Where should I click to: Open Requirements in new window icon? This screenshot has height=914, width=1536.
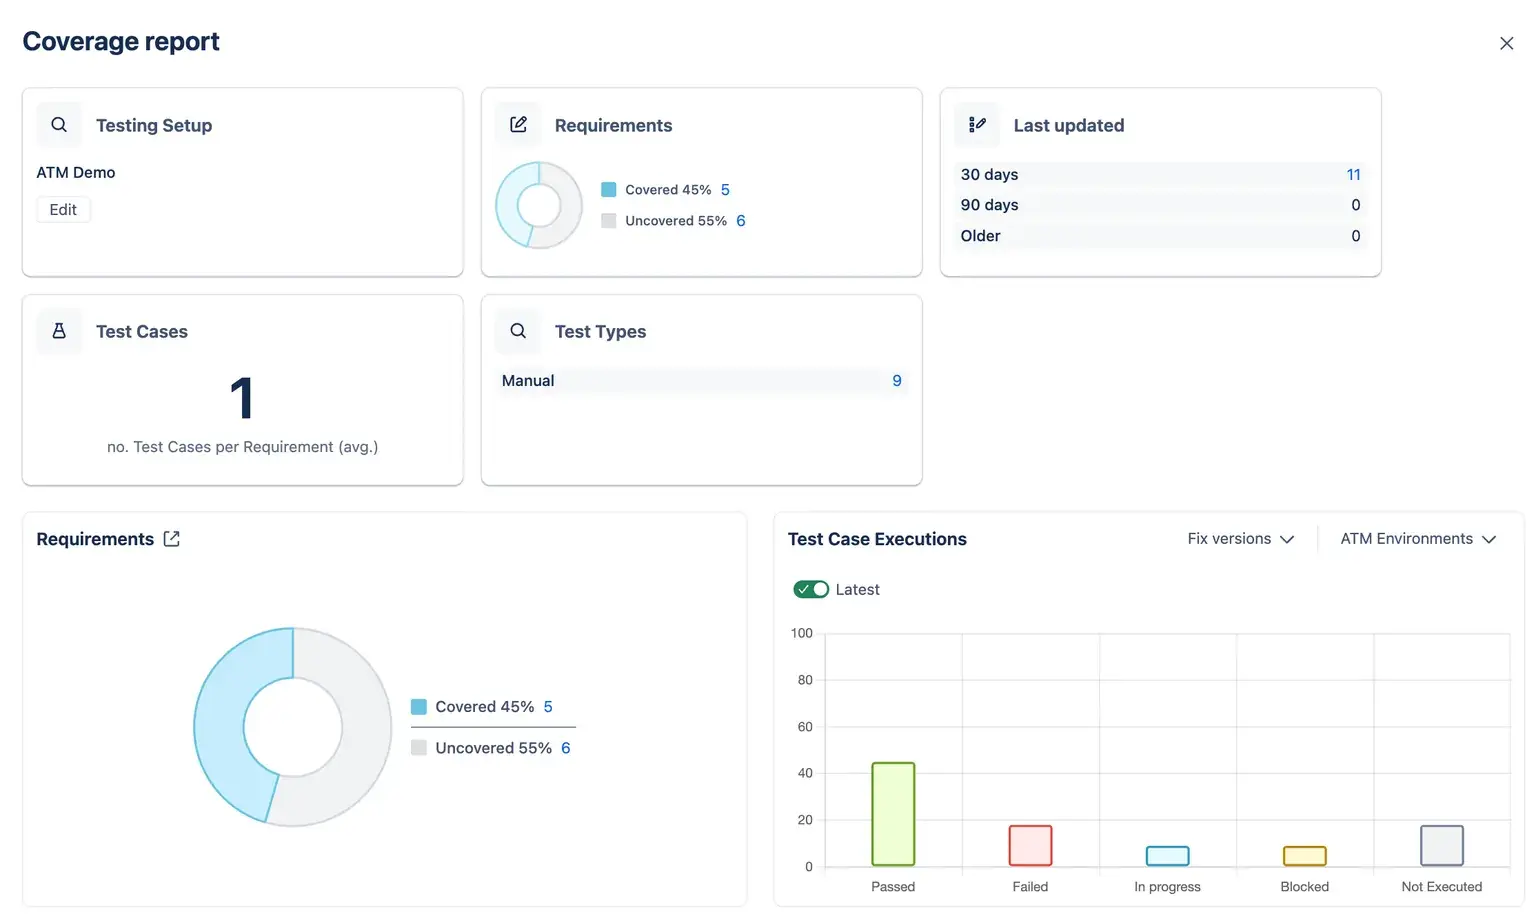(172, 539)
